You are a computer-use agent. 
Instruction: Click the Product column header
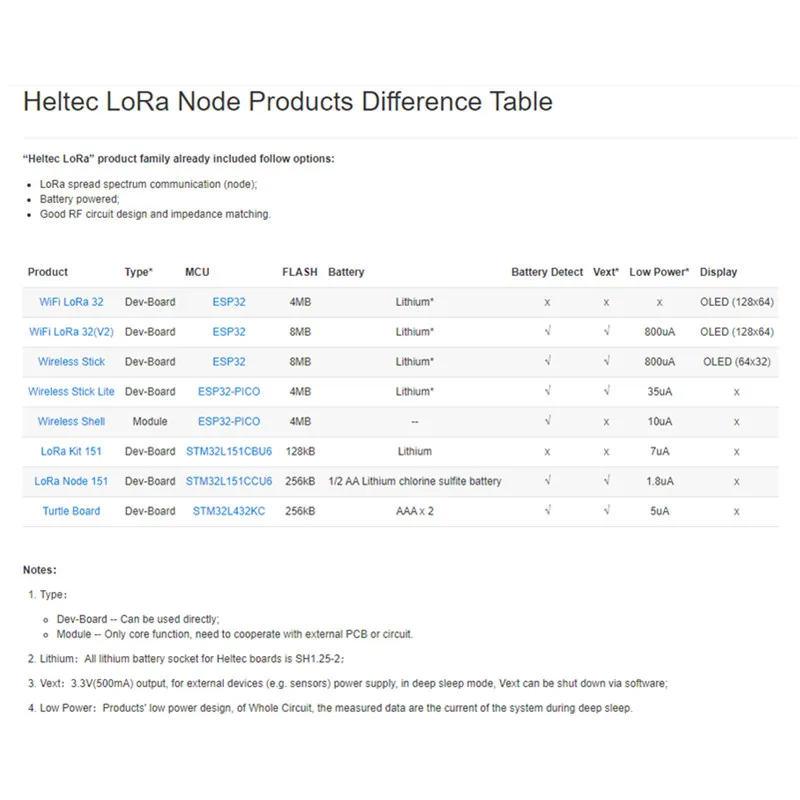click(x=48, y=272)
